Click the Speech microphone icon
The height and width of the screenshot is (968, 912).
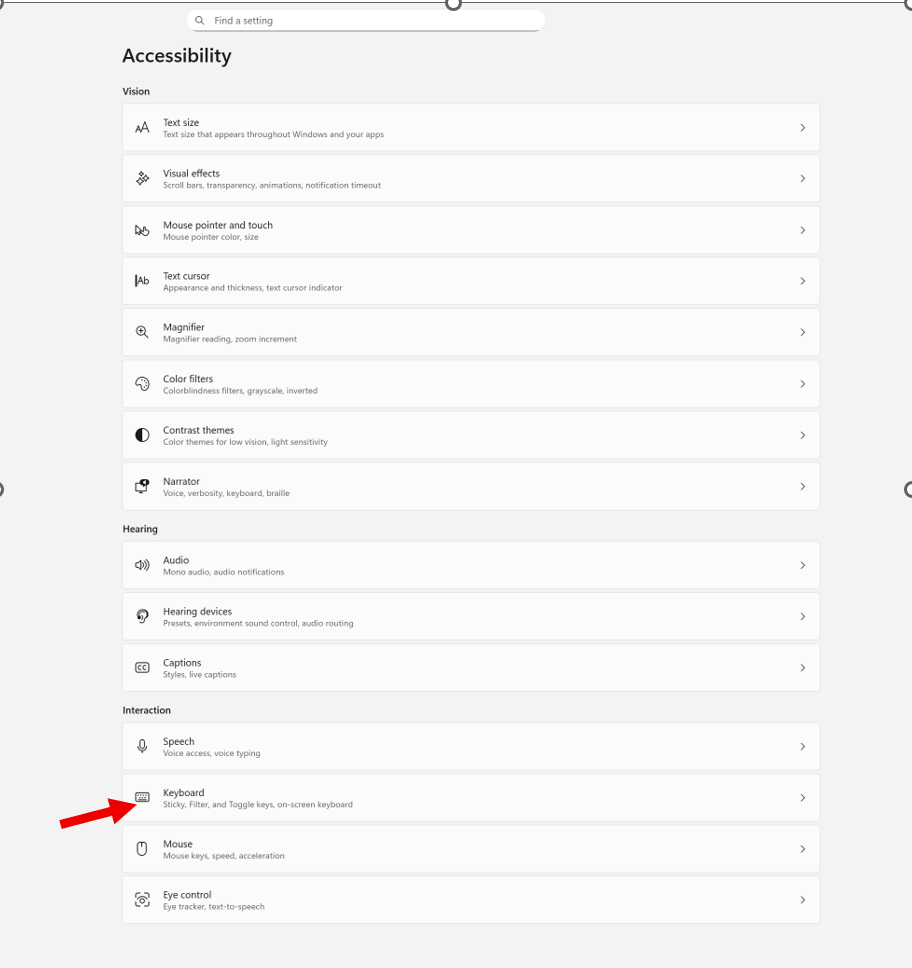point(142,746)
